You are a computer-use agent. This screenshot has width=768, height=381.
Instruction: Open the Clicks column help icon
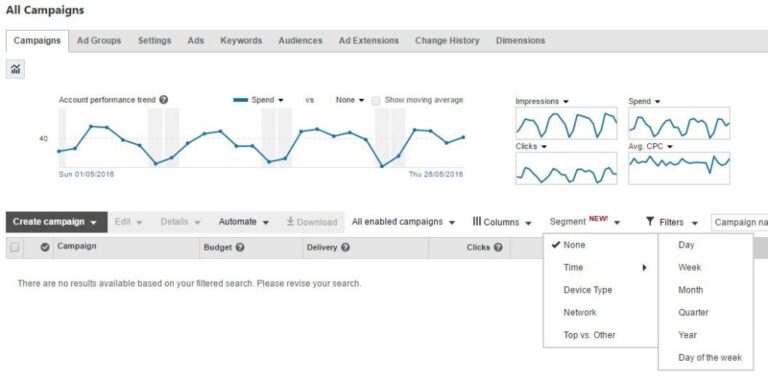pos(498,248)
